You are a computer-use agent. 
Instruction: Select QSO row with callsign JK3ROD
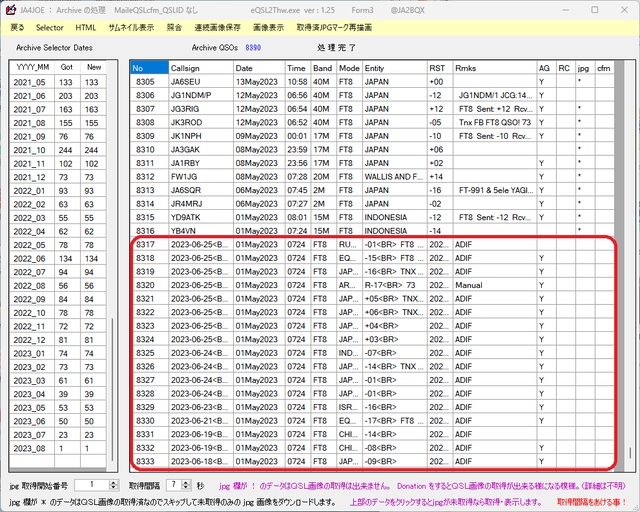coord(372,122)
